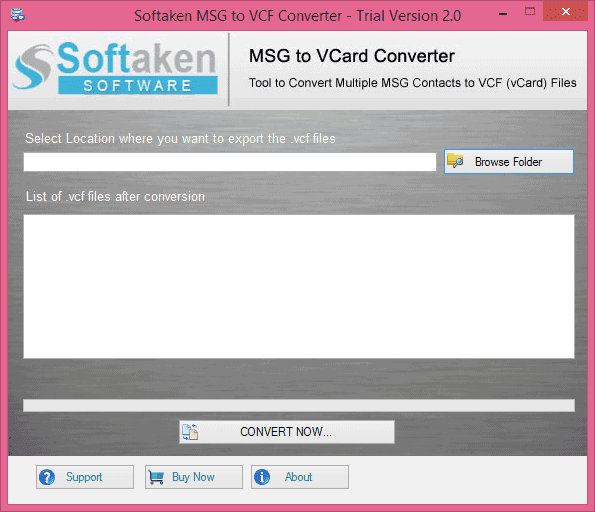Click the document conversion icon on Convert Now
Viewport: 595px width, 512px height.
click(190, 432)
